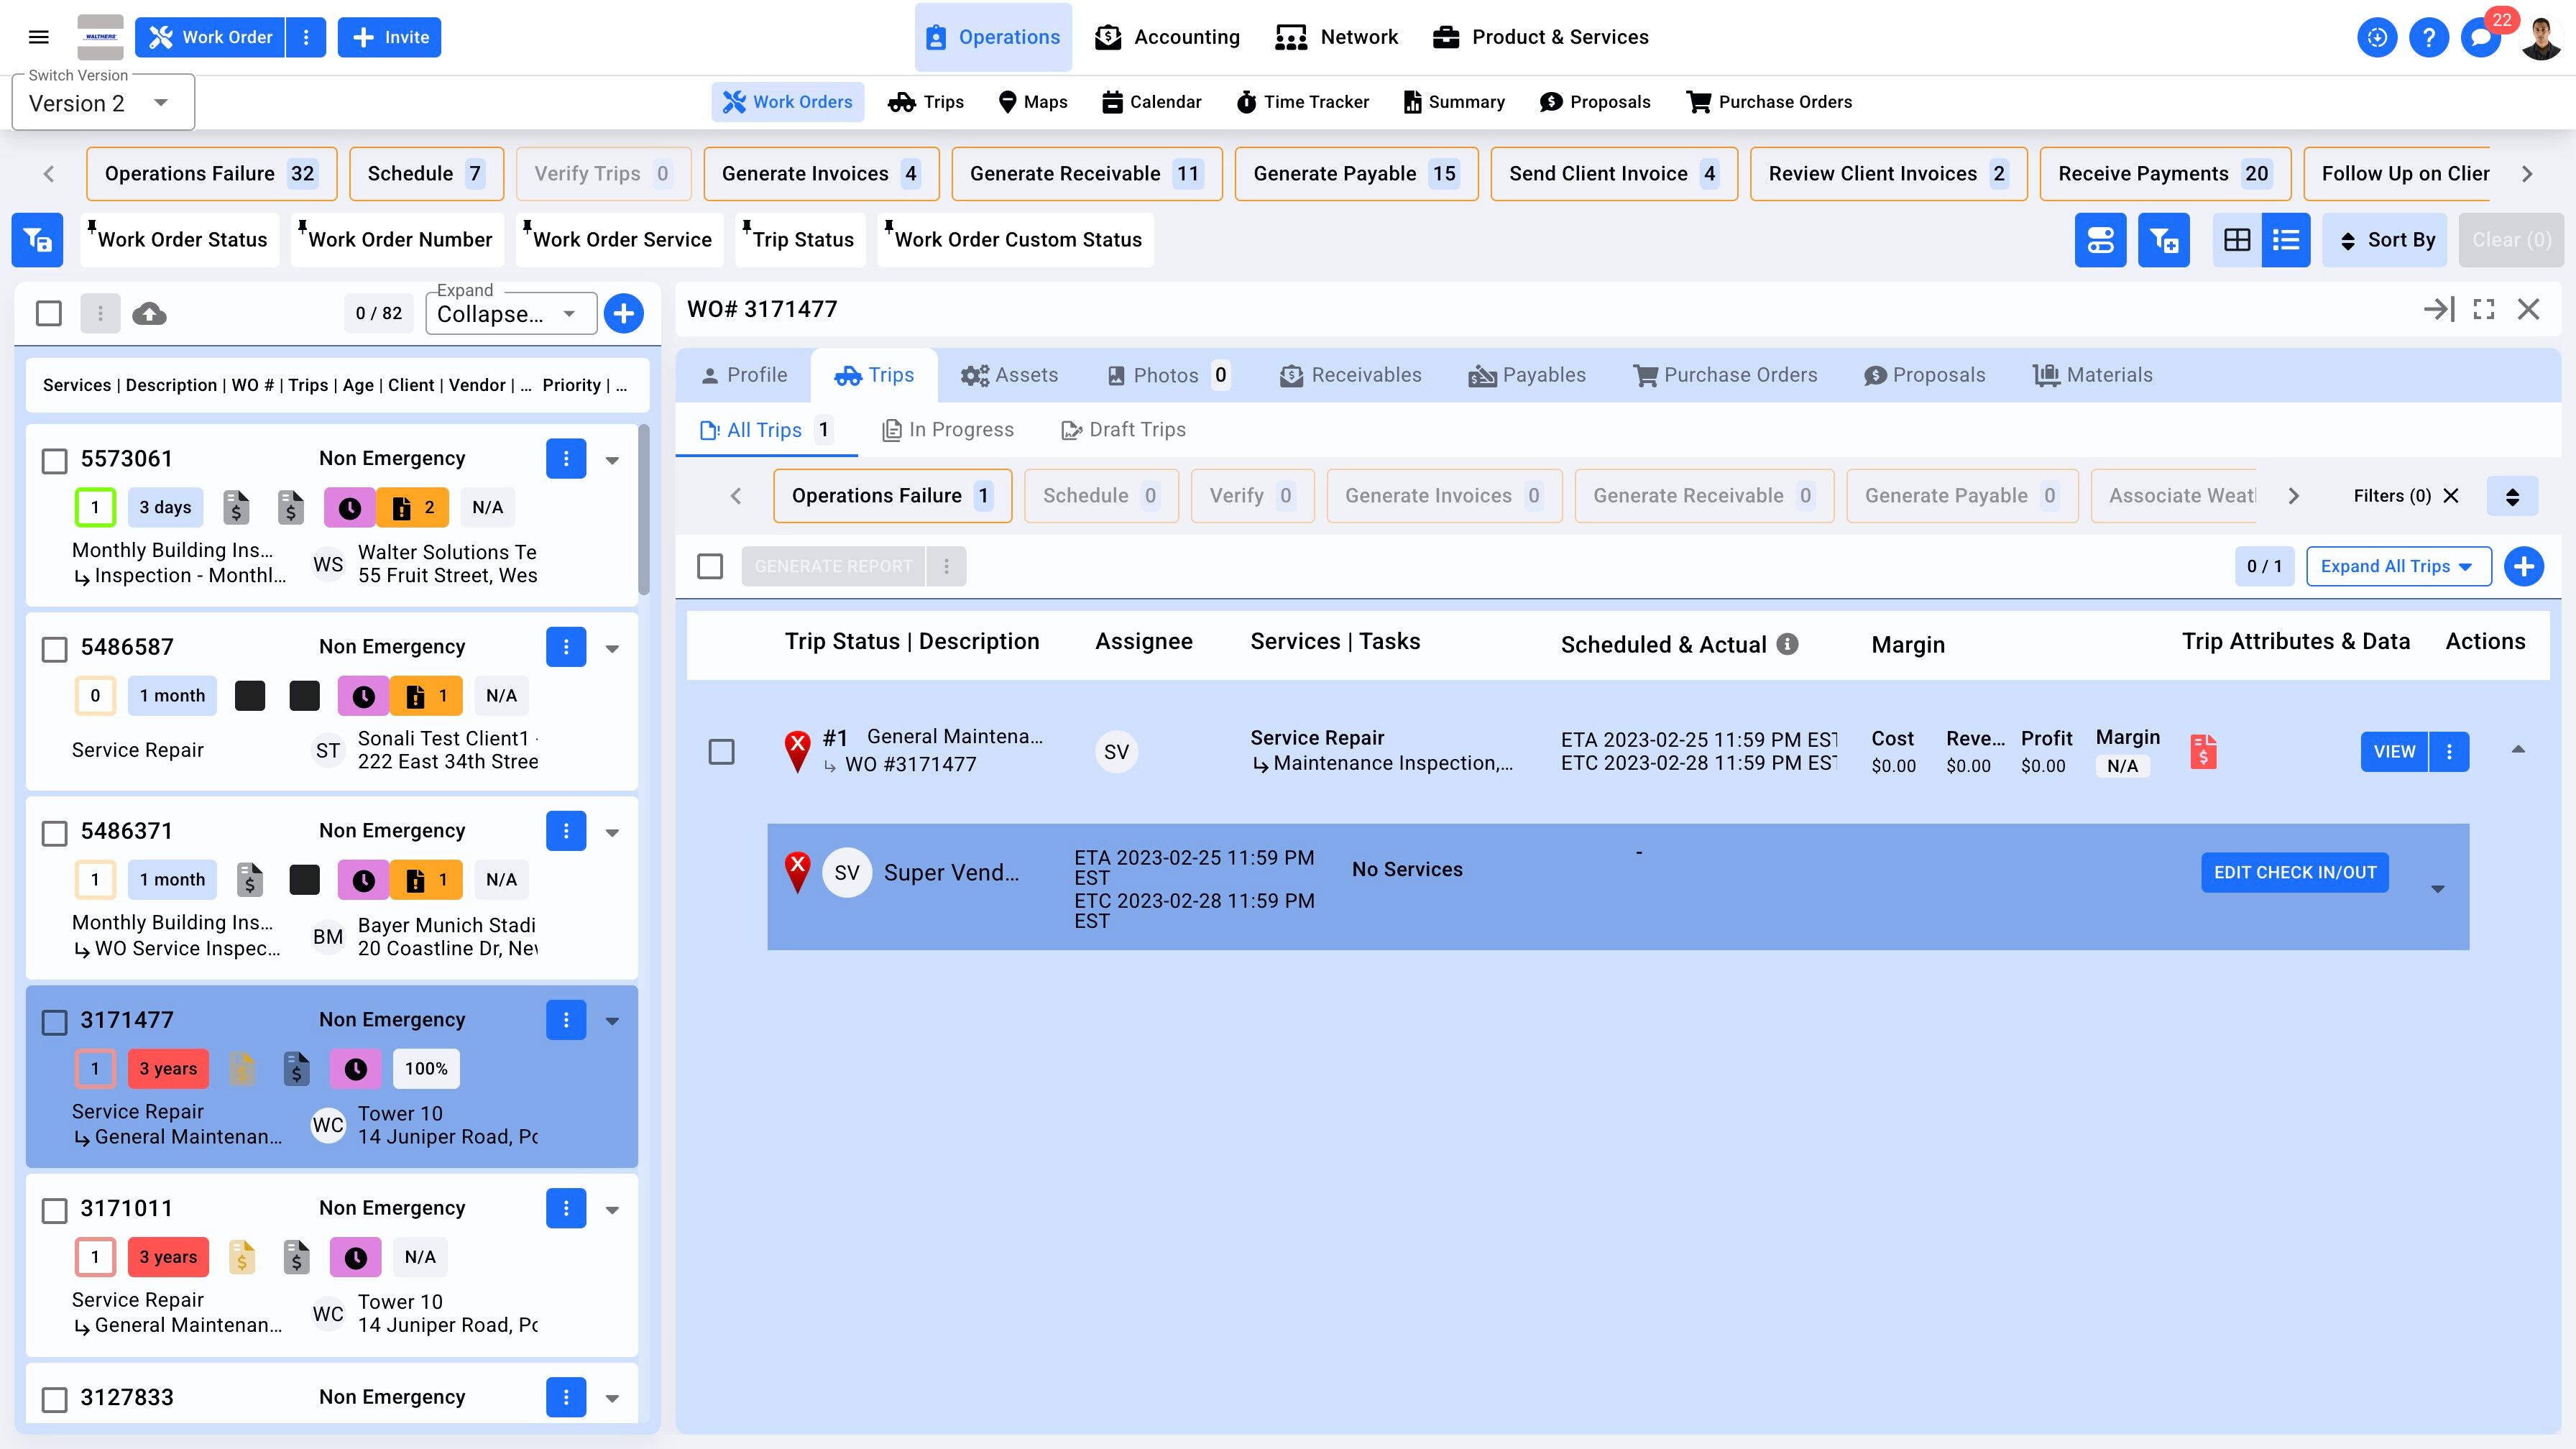Expand work order 5486587 card chevron
Image resolution: width=2576 pixels, height=1449 pixels.
tap(612, 648)
